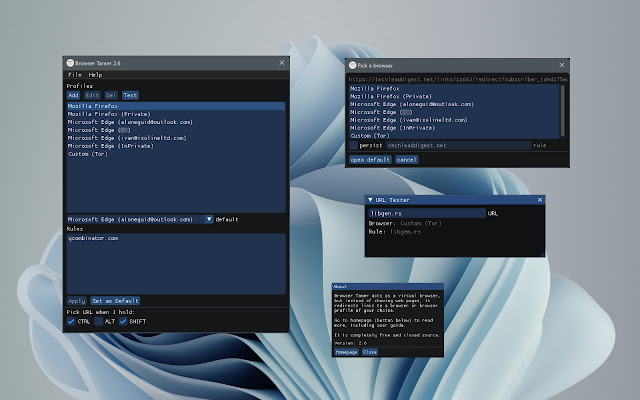Click the Homepage button in the About window
640x400 pixels.
[346, 352]
